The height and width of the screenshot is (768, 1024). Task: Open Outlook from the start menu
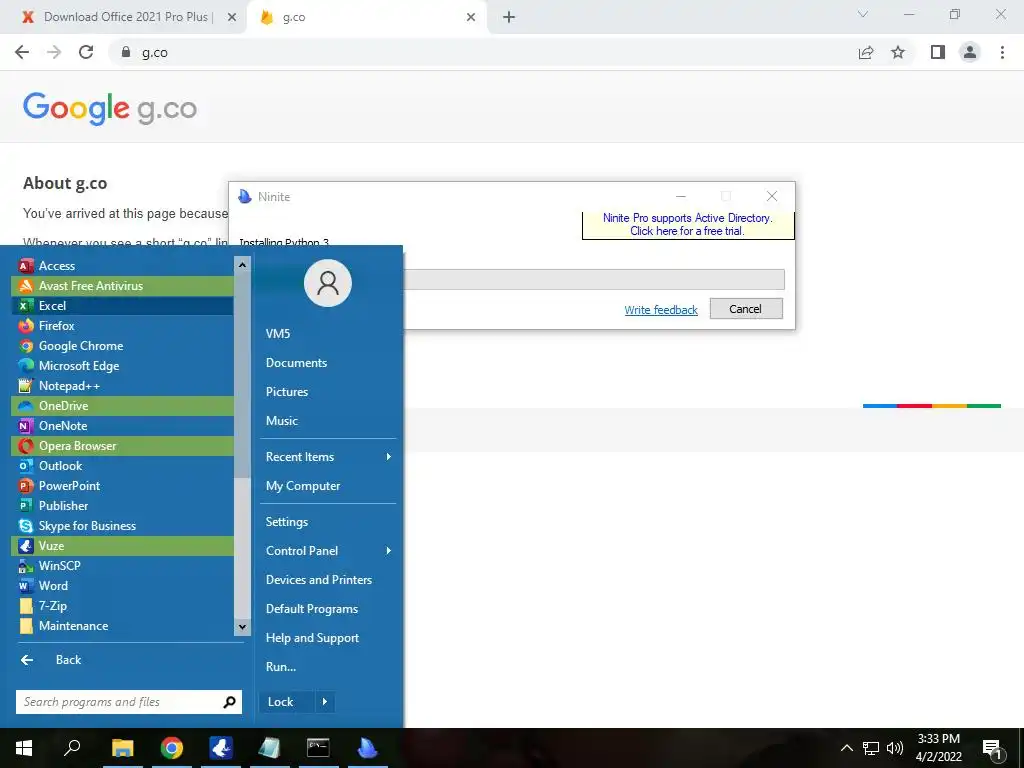[x=122, y=466]
